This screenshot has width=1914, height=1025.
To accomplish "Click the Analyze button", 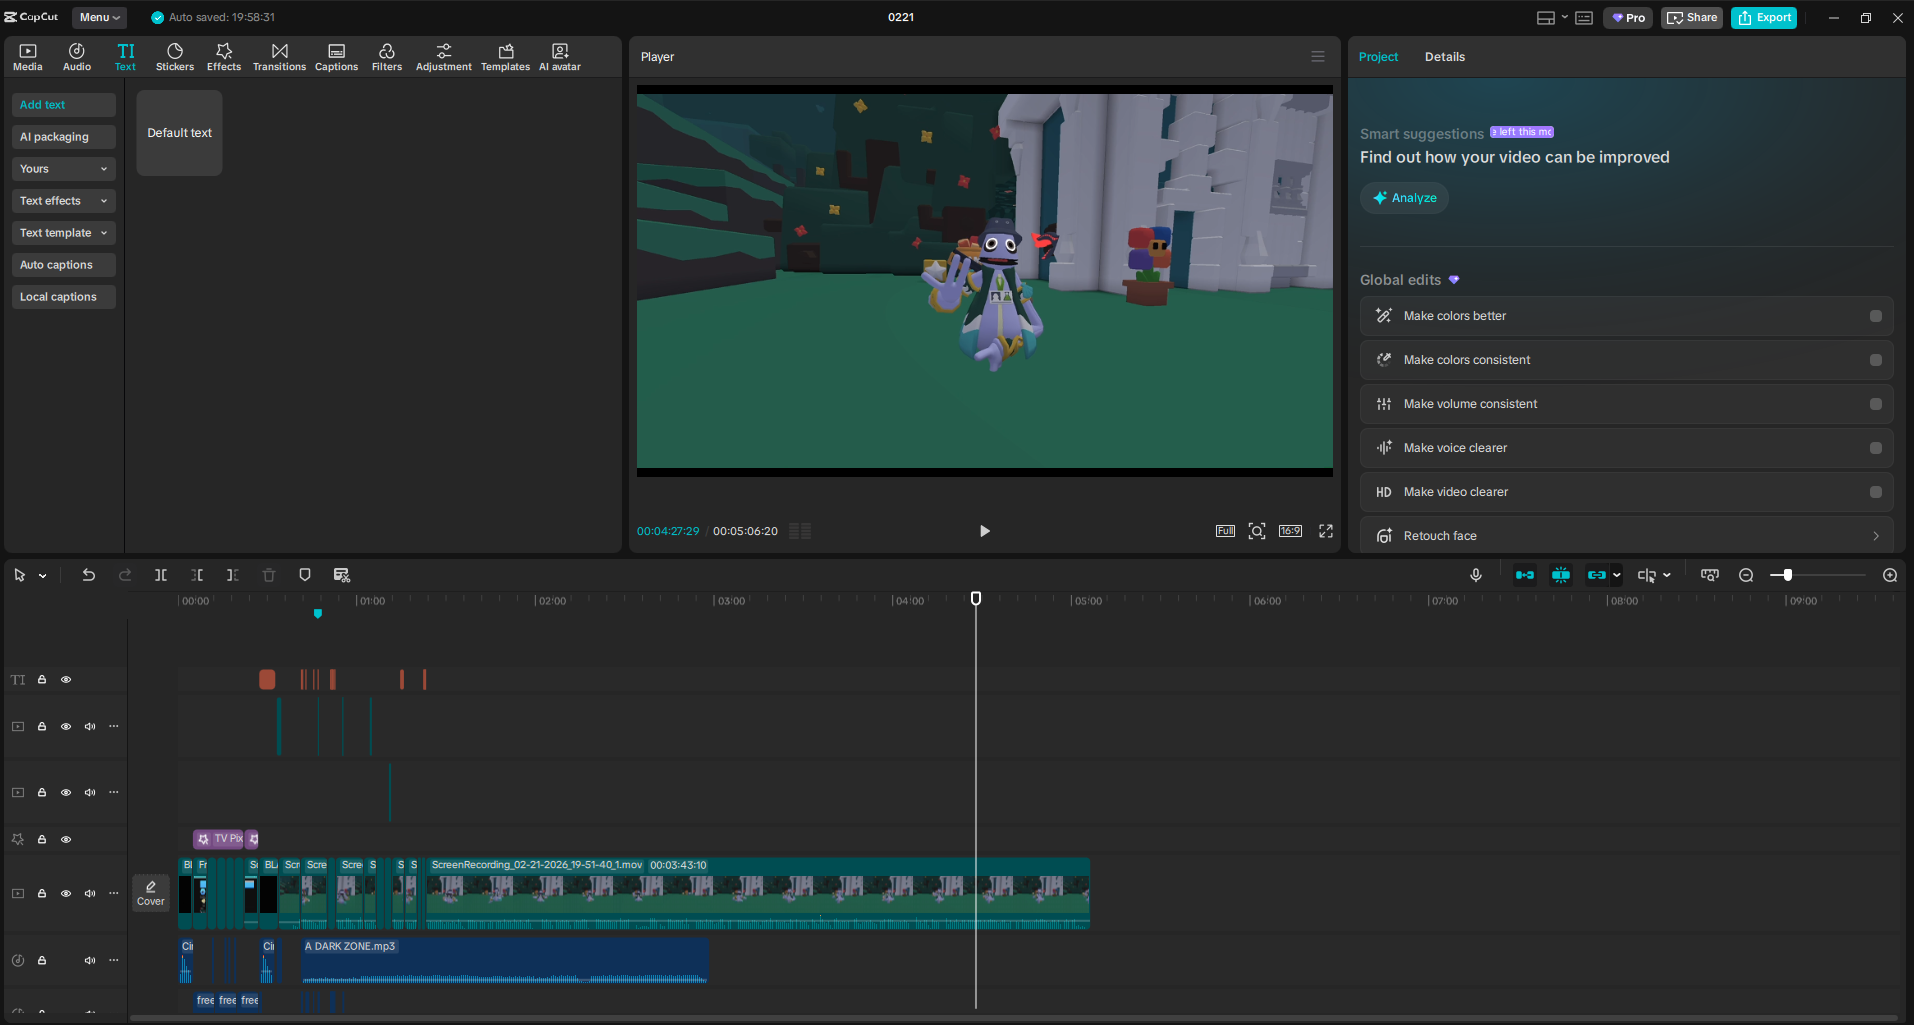I will pyautogui.click(x=1405, y=198).
